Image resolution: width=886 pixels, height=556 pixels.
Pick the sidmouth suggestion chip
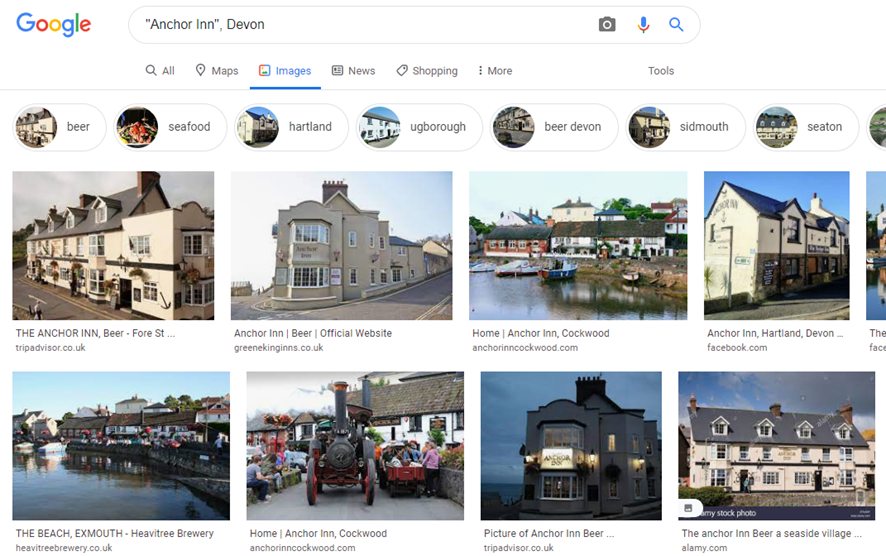click(685, 127)
